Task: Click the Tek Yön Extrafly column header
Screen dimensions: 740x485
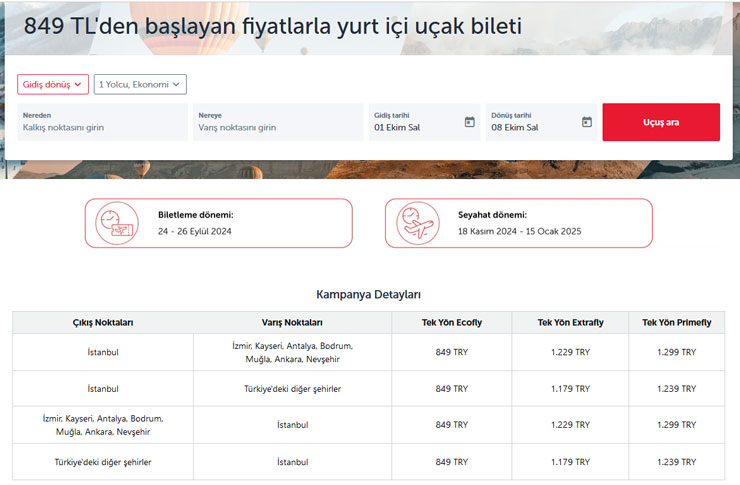Action: pos(571,323)
